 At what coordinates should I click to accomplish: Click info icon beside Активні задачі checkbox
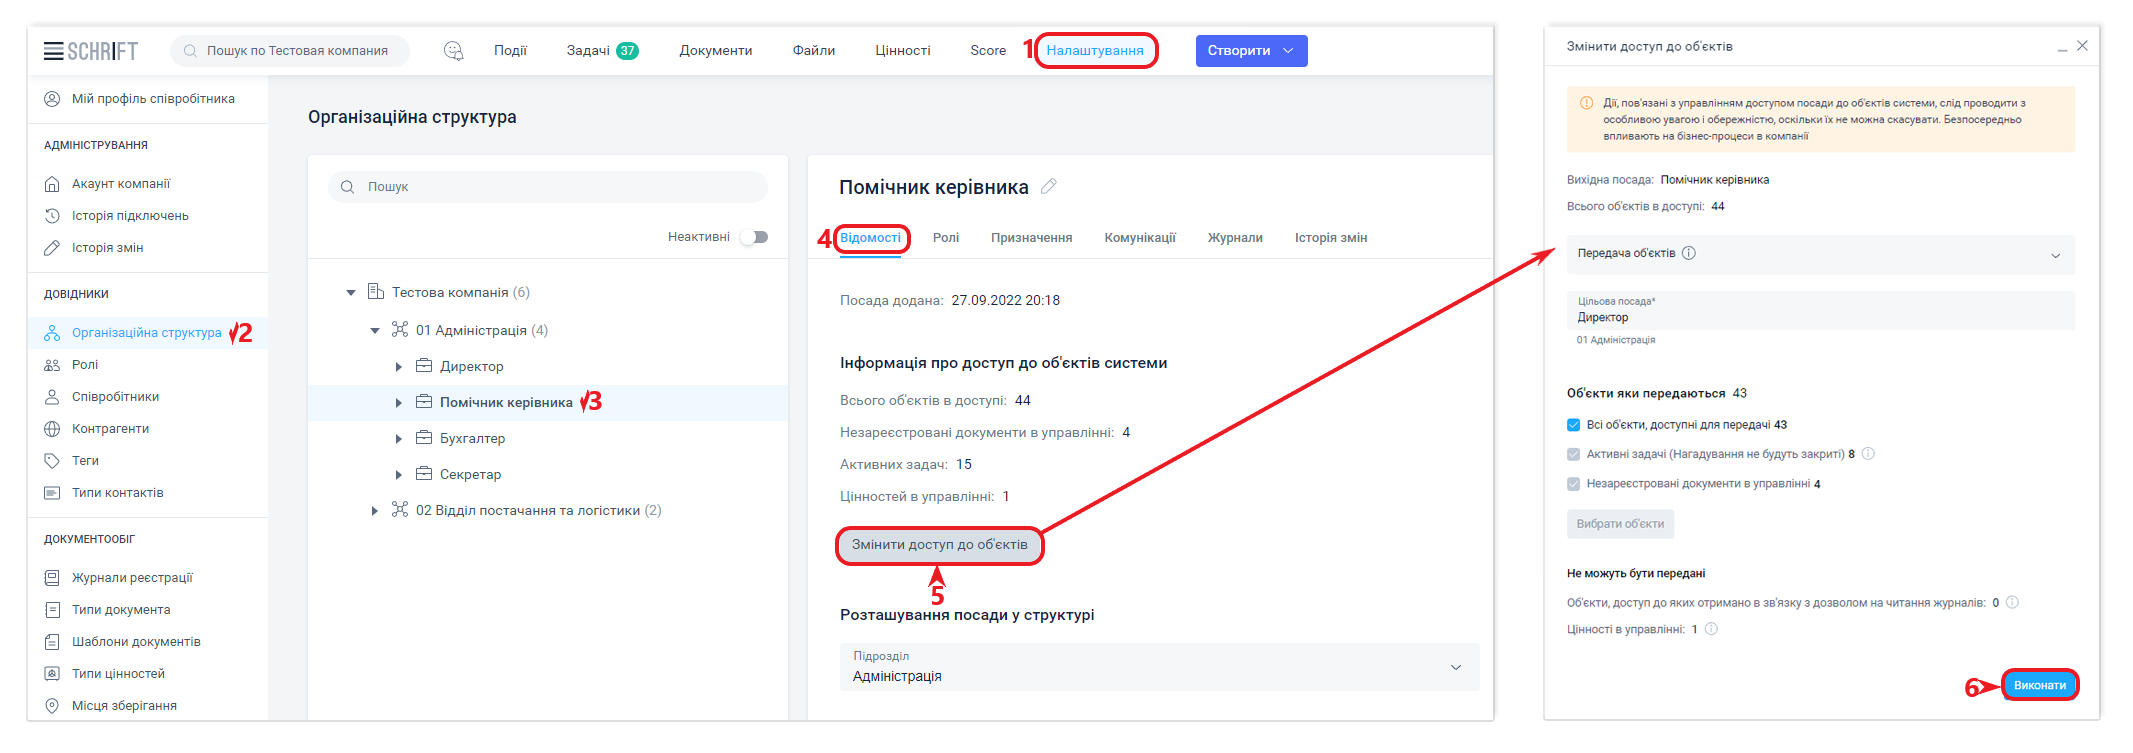pos(1868,454)
